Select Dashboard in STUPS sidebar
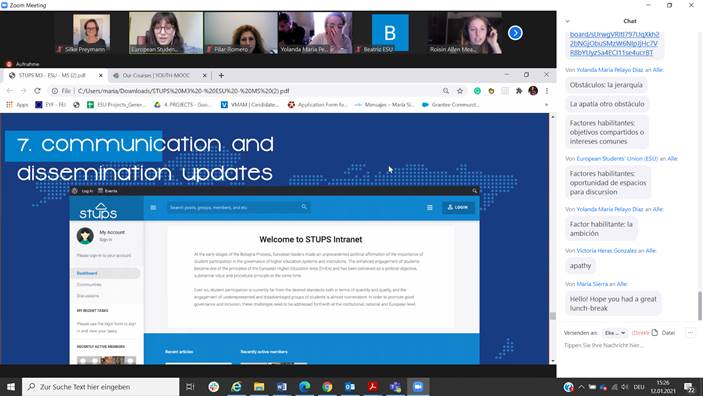 pyautogui.click(x=106, y=273)
